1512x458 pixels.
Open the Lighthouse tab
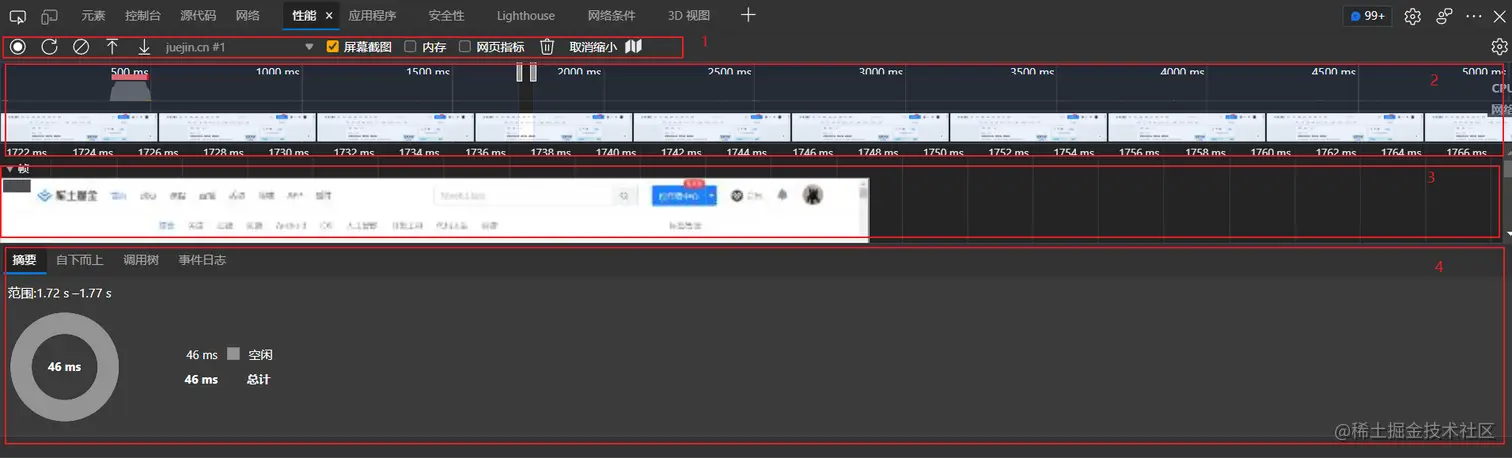[526, 16]
